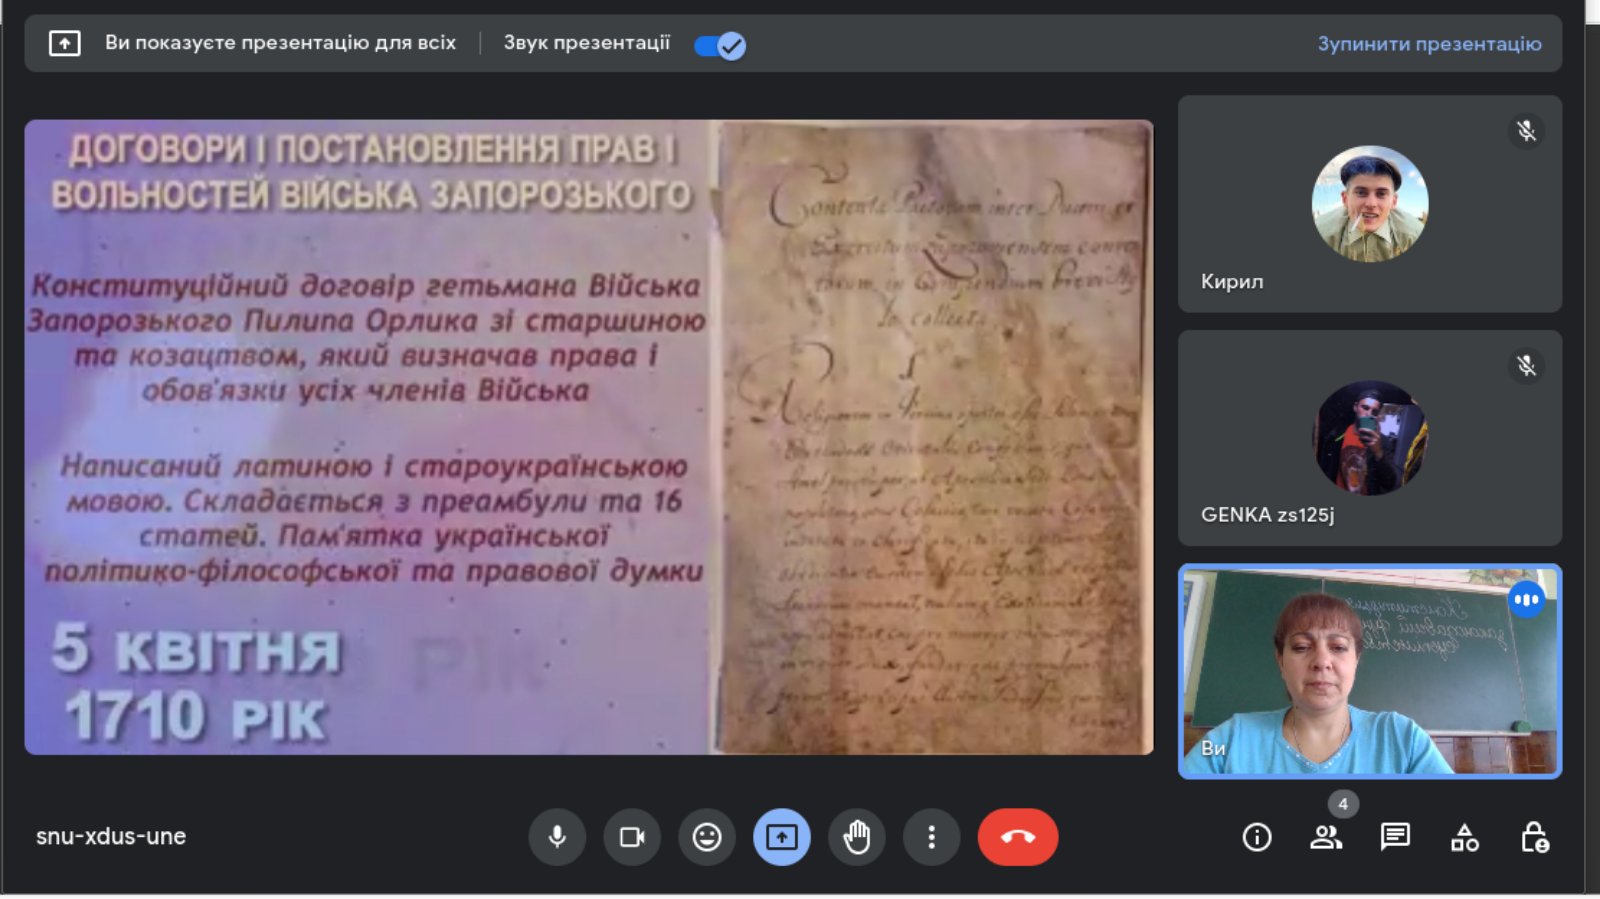Leave the call with red hang-up button
Image resolution: width=1600 pixels, height=899 pixels.
(1018, 837)
